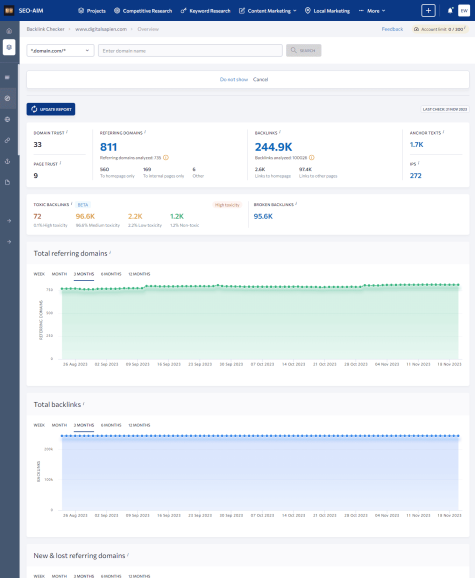Click the 96.6K medium toxicity count
The image size is (475, 578).
point(85,216)
